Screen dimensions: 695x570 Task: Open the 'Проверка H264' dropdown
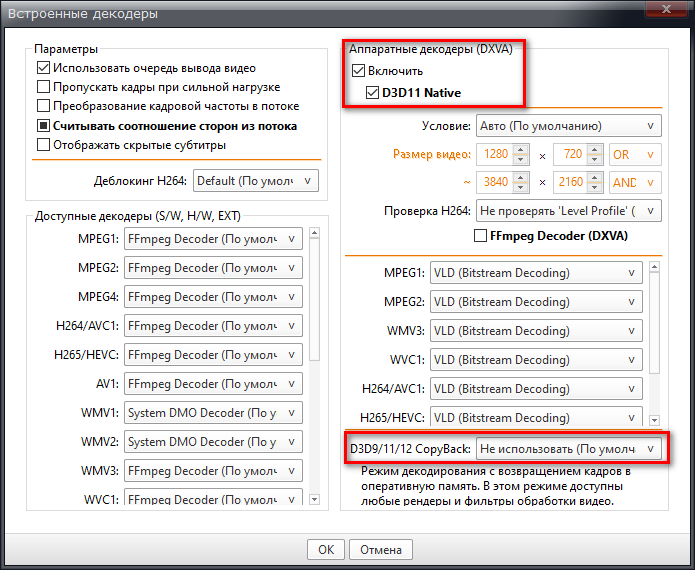tap(569, 211)
